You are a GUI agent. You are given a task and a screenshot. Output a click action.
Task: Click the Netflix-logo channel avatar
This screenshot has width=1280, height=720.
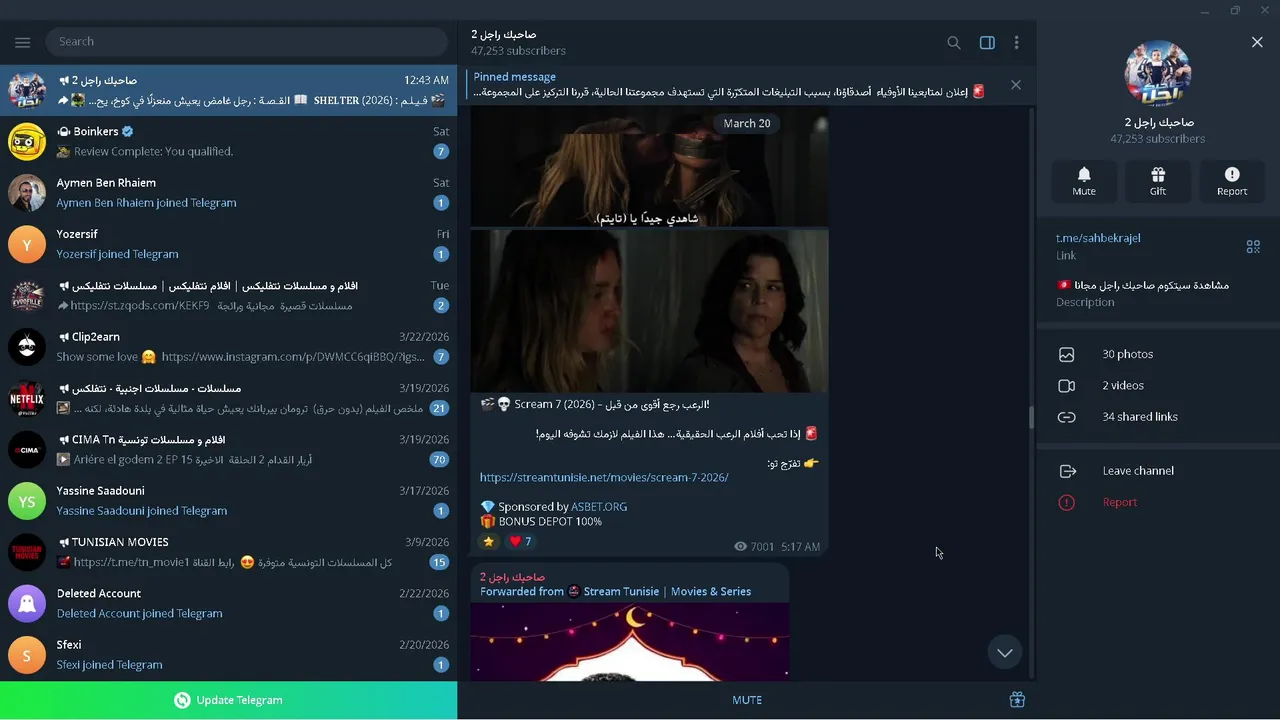point(27,398)
